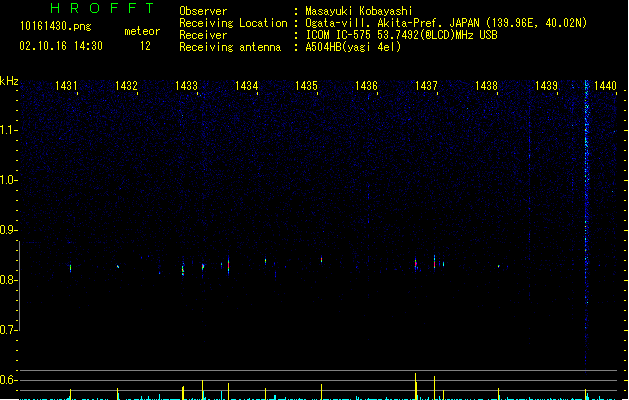The width and height of the screenshot is (629, 400).
Task: Click the Ogata-vill. Akita-Pref. JAPAN location text
Action: [446, 23]
